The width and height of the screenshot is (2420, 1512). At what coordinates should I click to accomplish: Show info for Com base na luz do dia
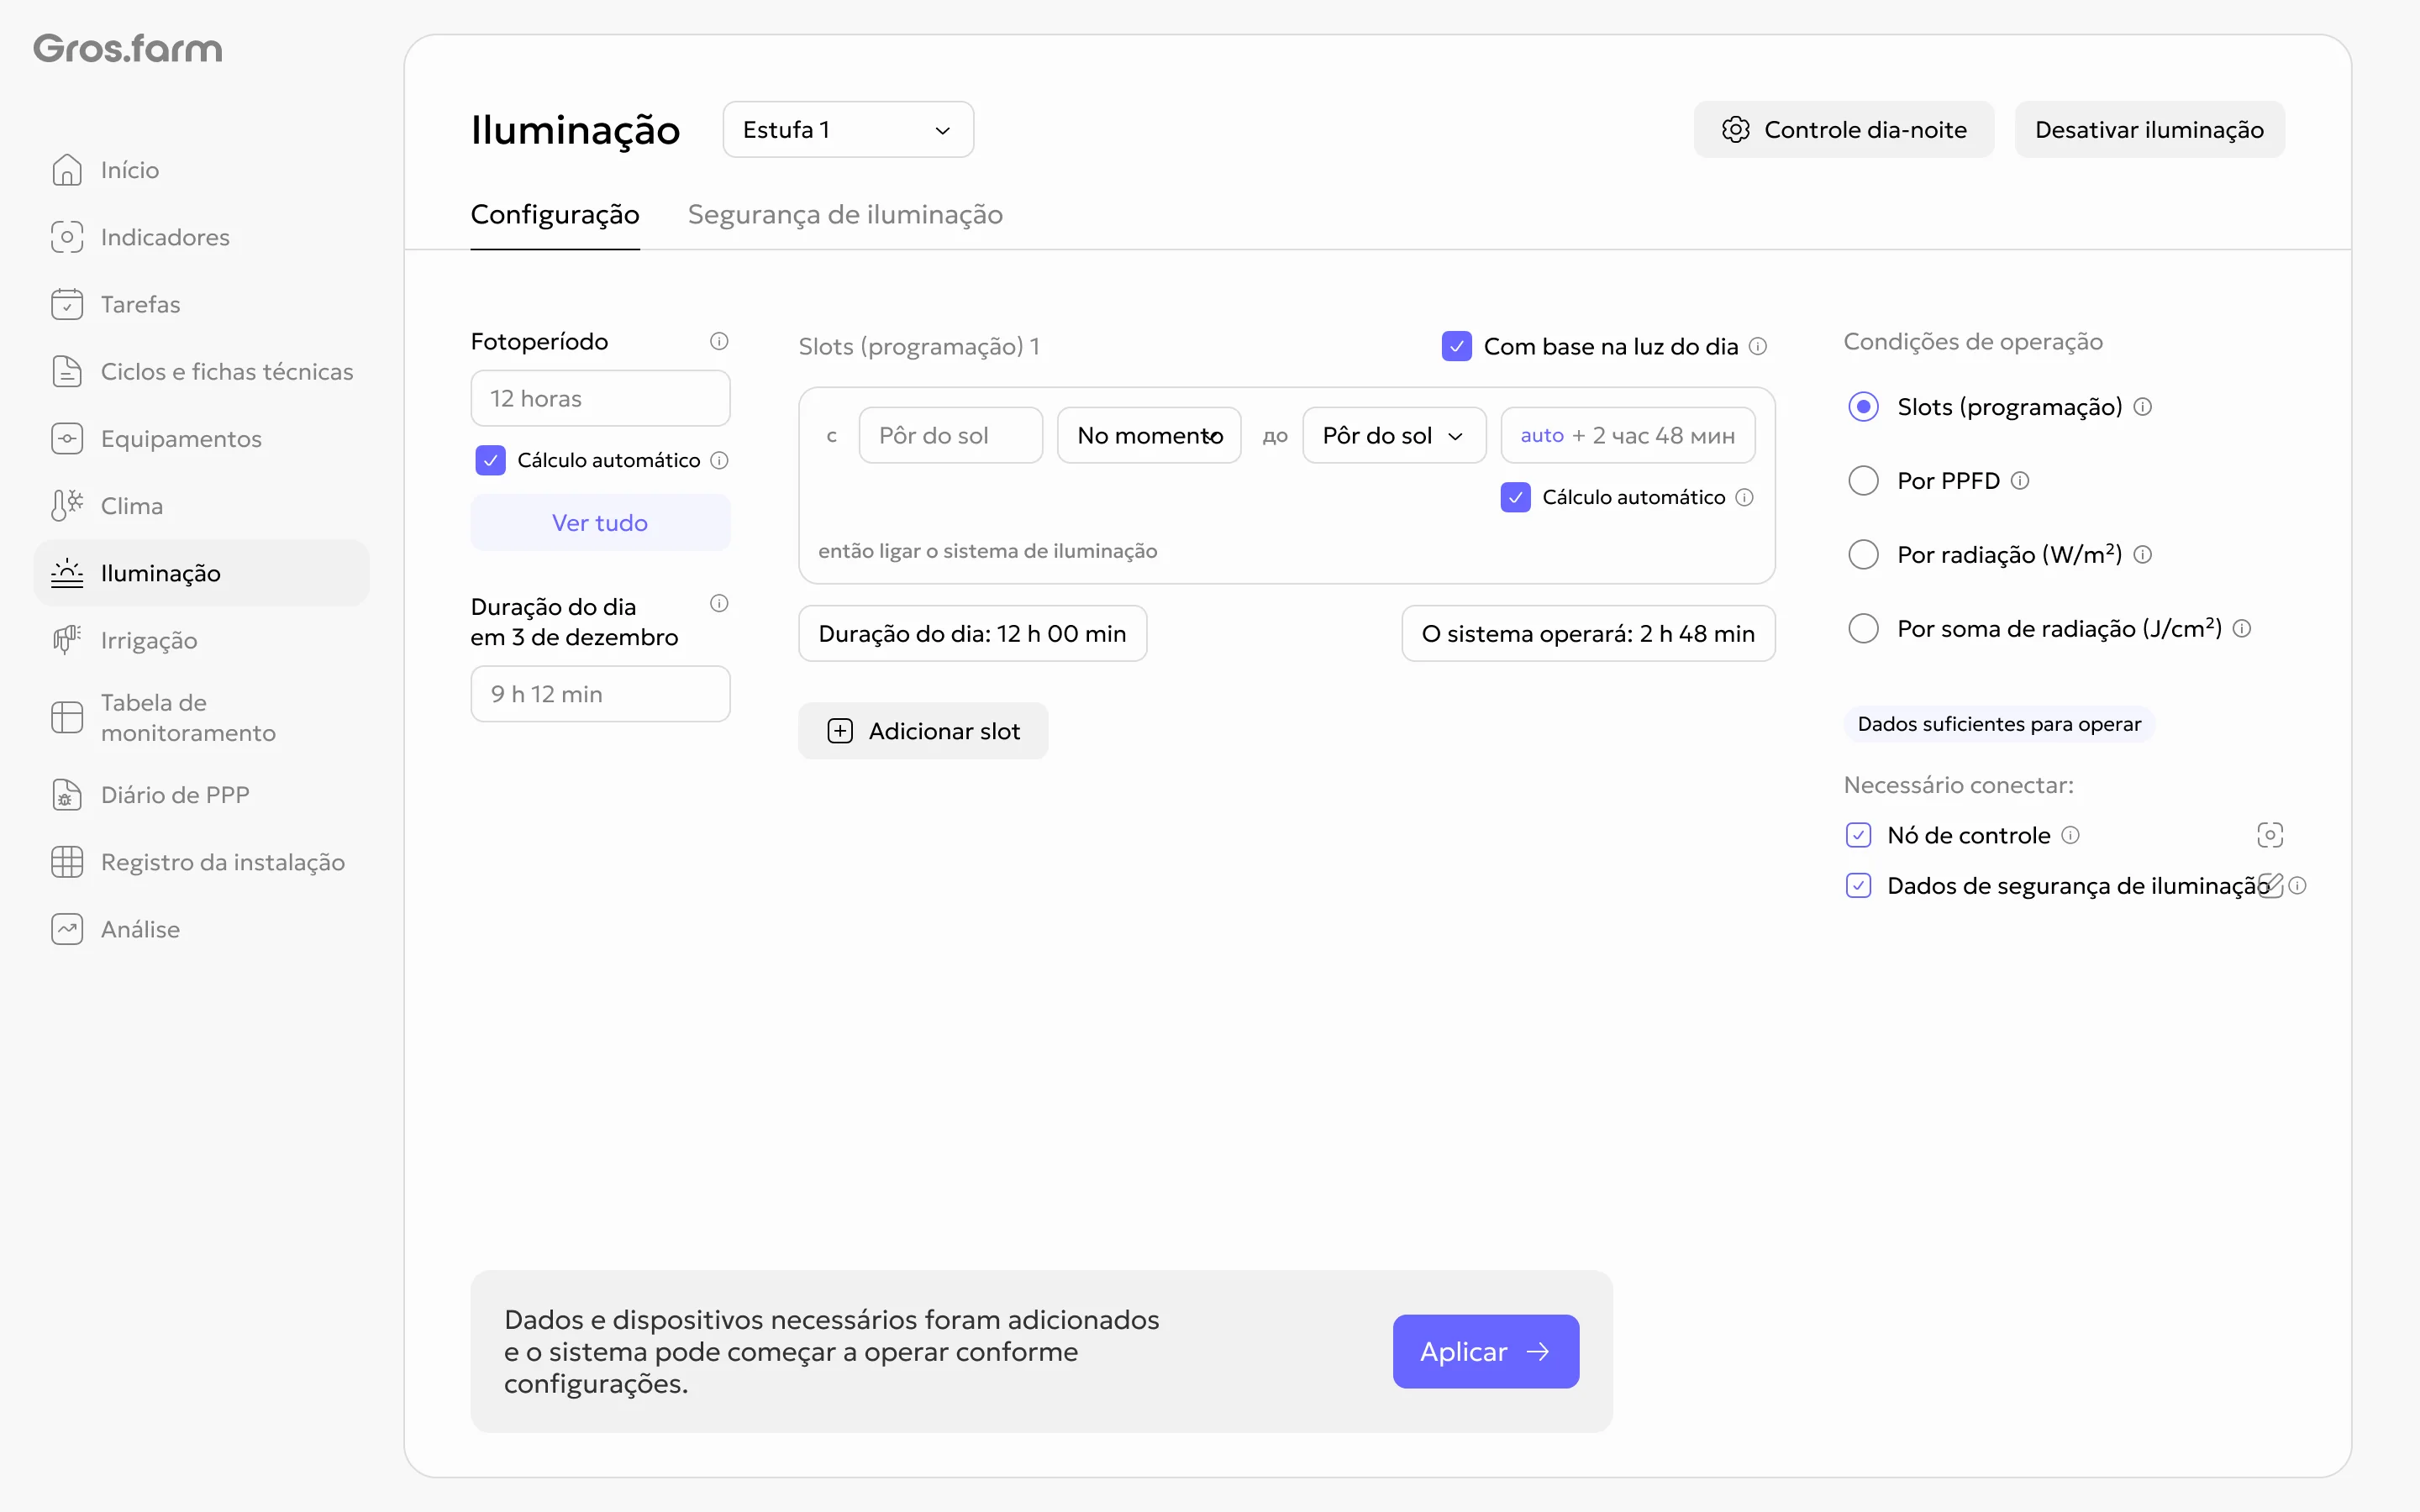tap(1758, 346)
